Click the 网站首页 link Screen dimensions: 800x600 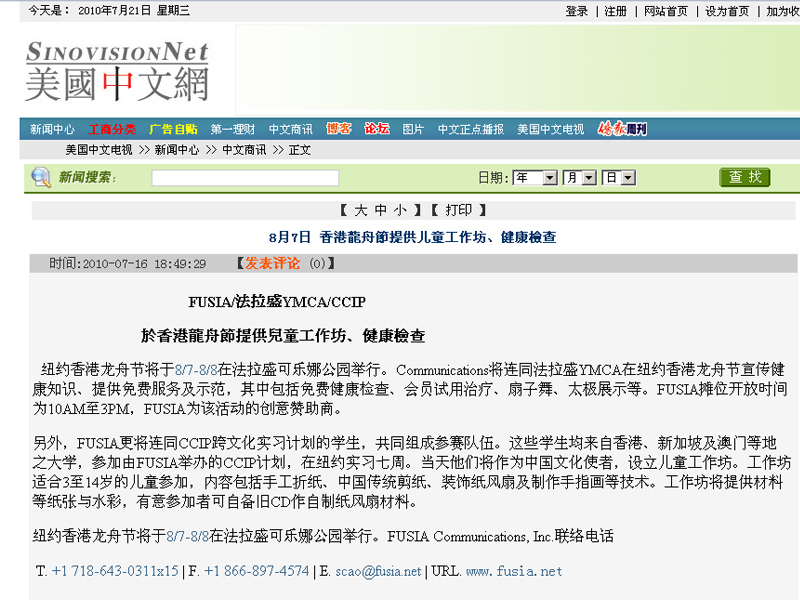click(665, 11)
